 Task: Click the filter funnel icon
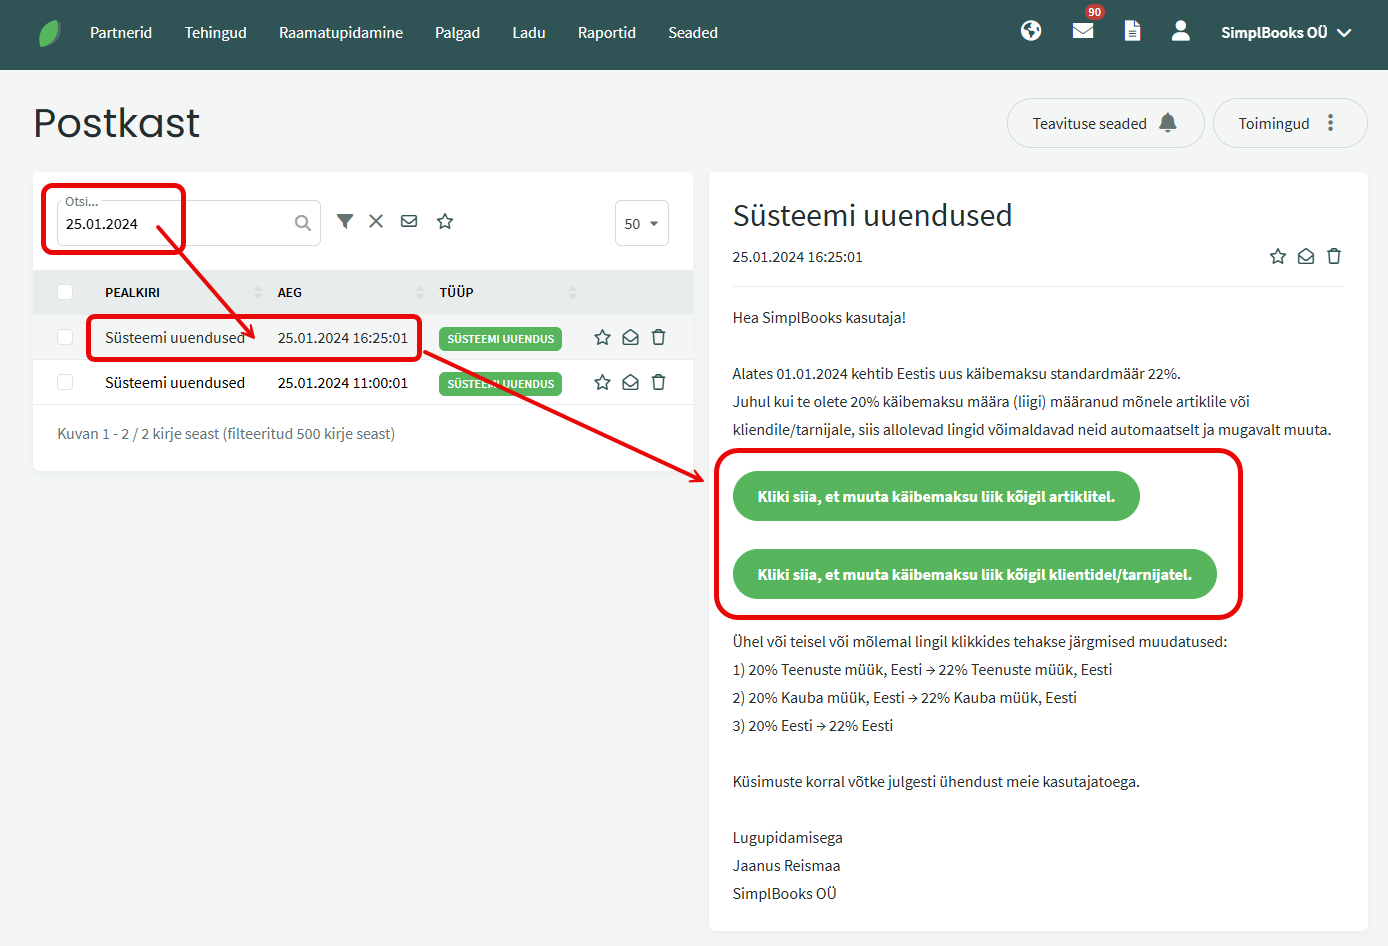[345, 221]
